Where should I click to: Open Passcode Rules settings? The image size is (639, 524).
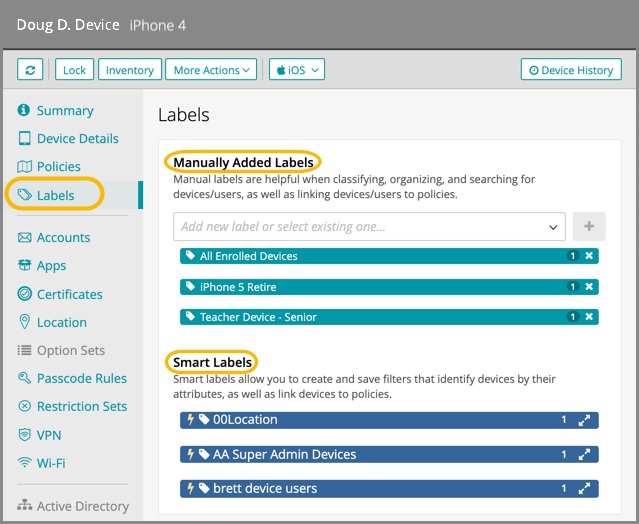(x=81, y=378)
